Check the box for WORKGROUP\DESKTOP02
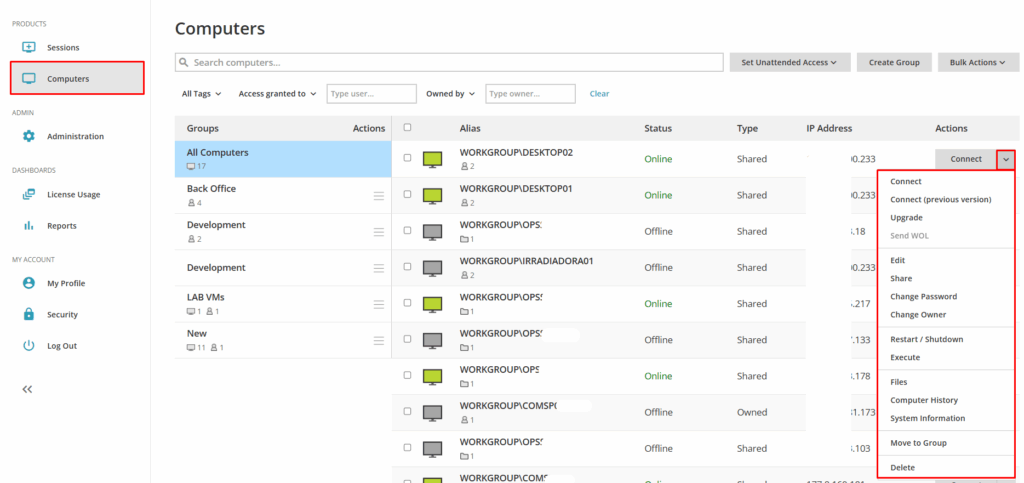This screenshot has height=483, width=1024. click(x=407, y=158)
